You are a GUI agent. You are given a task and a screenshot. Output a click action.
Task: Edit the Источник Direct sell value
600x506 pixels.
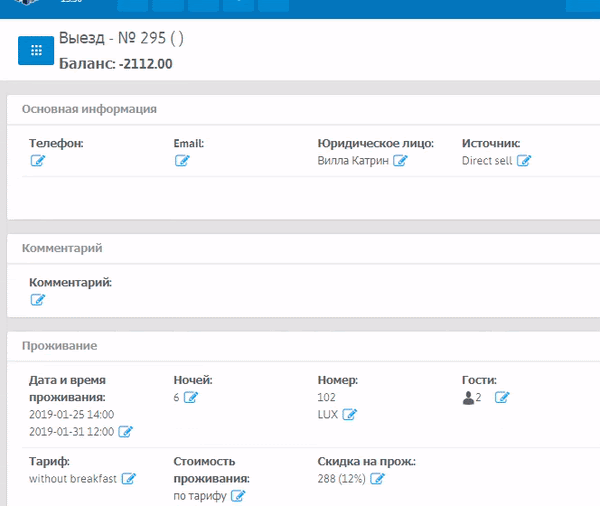[524, 161]
